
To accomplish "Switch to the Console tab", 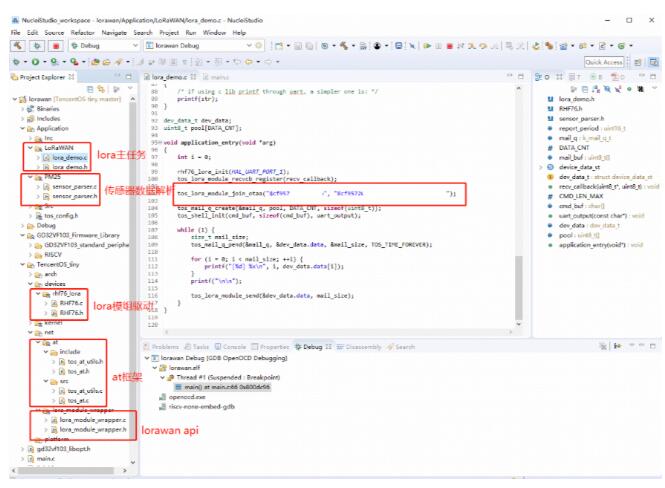I will pos(230,347).
